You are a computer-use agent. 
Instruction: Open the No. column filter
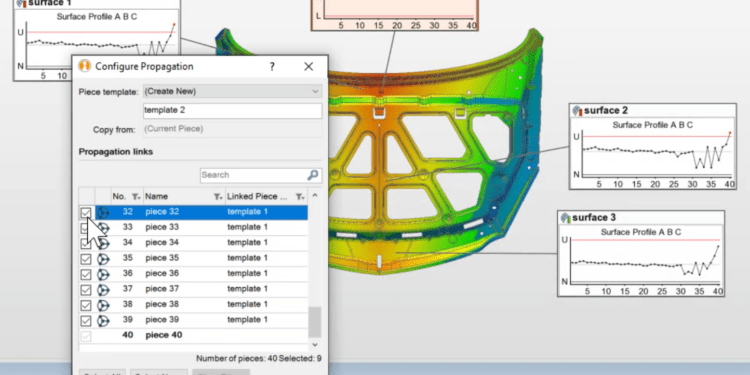tap(136, 197)
